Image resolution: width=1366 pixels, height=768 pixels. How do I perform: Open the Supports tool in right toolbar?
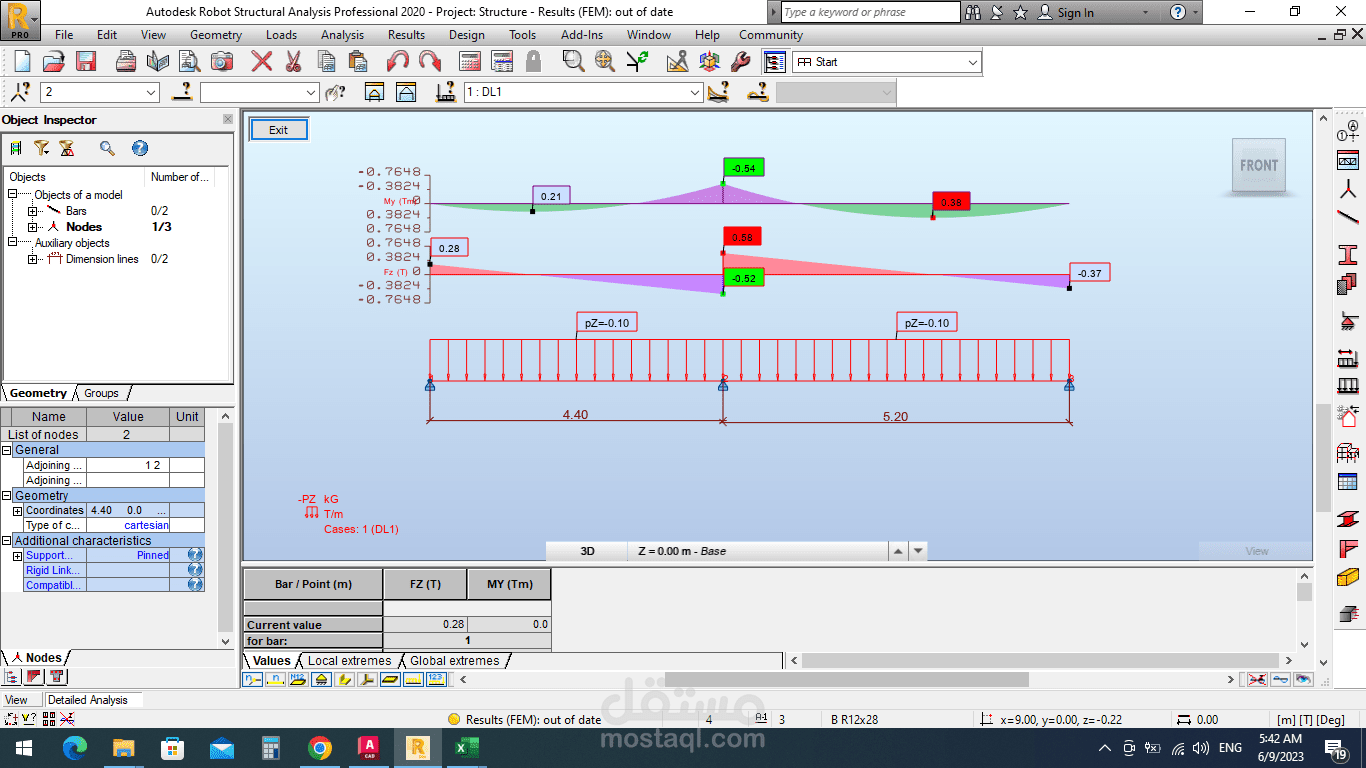pos(1348,322)
